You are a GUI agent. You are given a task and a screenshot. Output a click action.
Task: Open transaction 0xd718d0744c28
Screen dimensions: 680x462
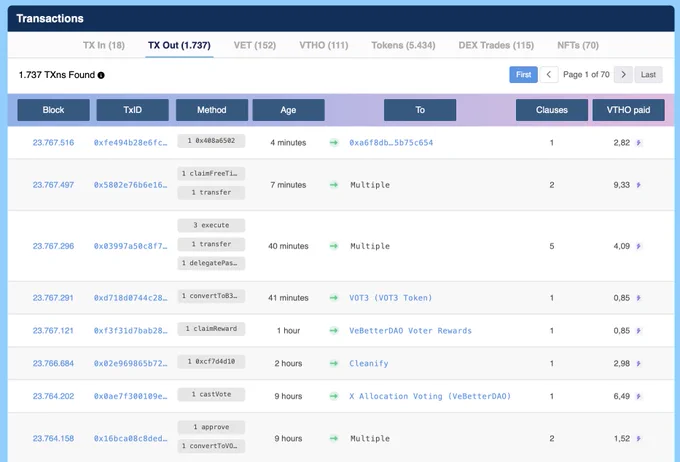click(x=131, y=298)
